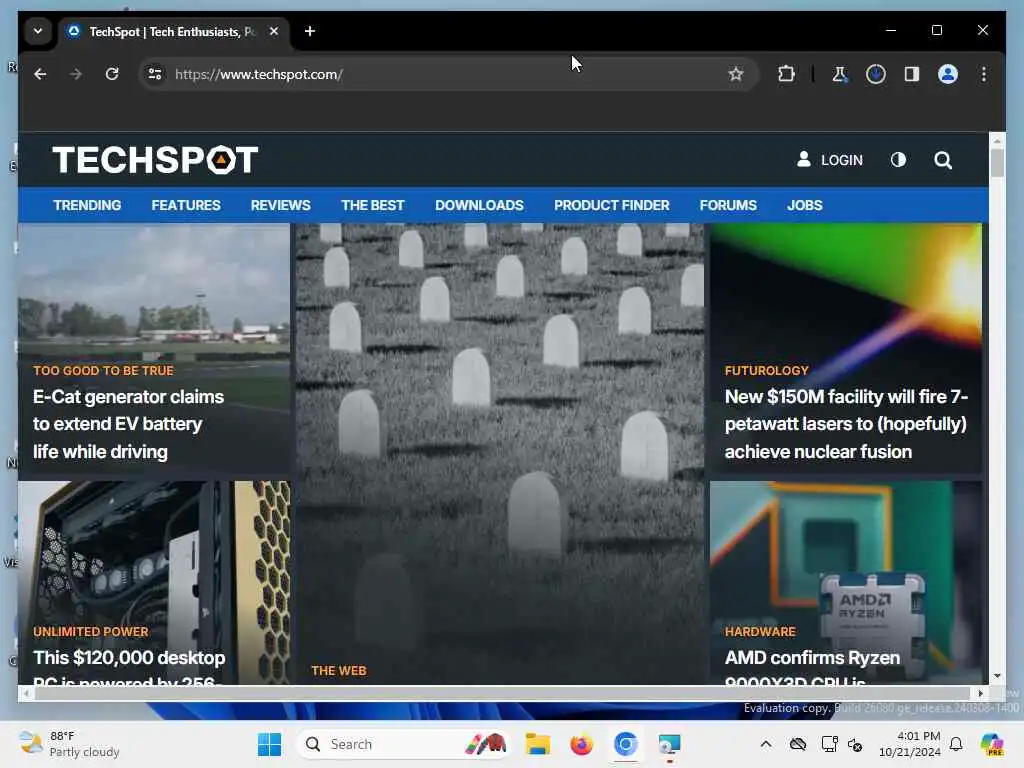1024x768 pixels.
Task: Click the OneDrive cloud tray icon
Action: coord(798,744)
